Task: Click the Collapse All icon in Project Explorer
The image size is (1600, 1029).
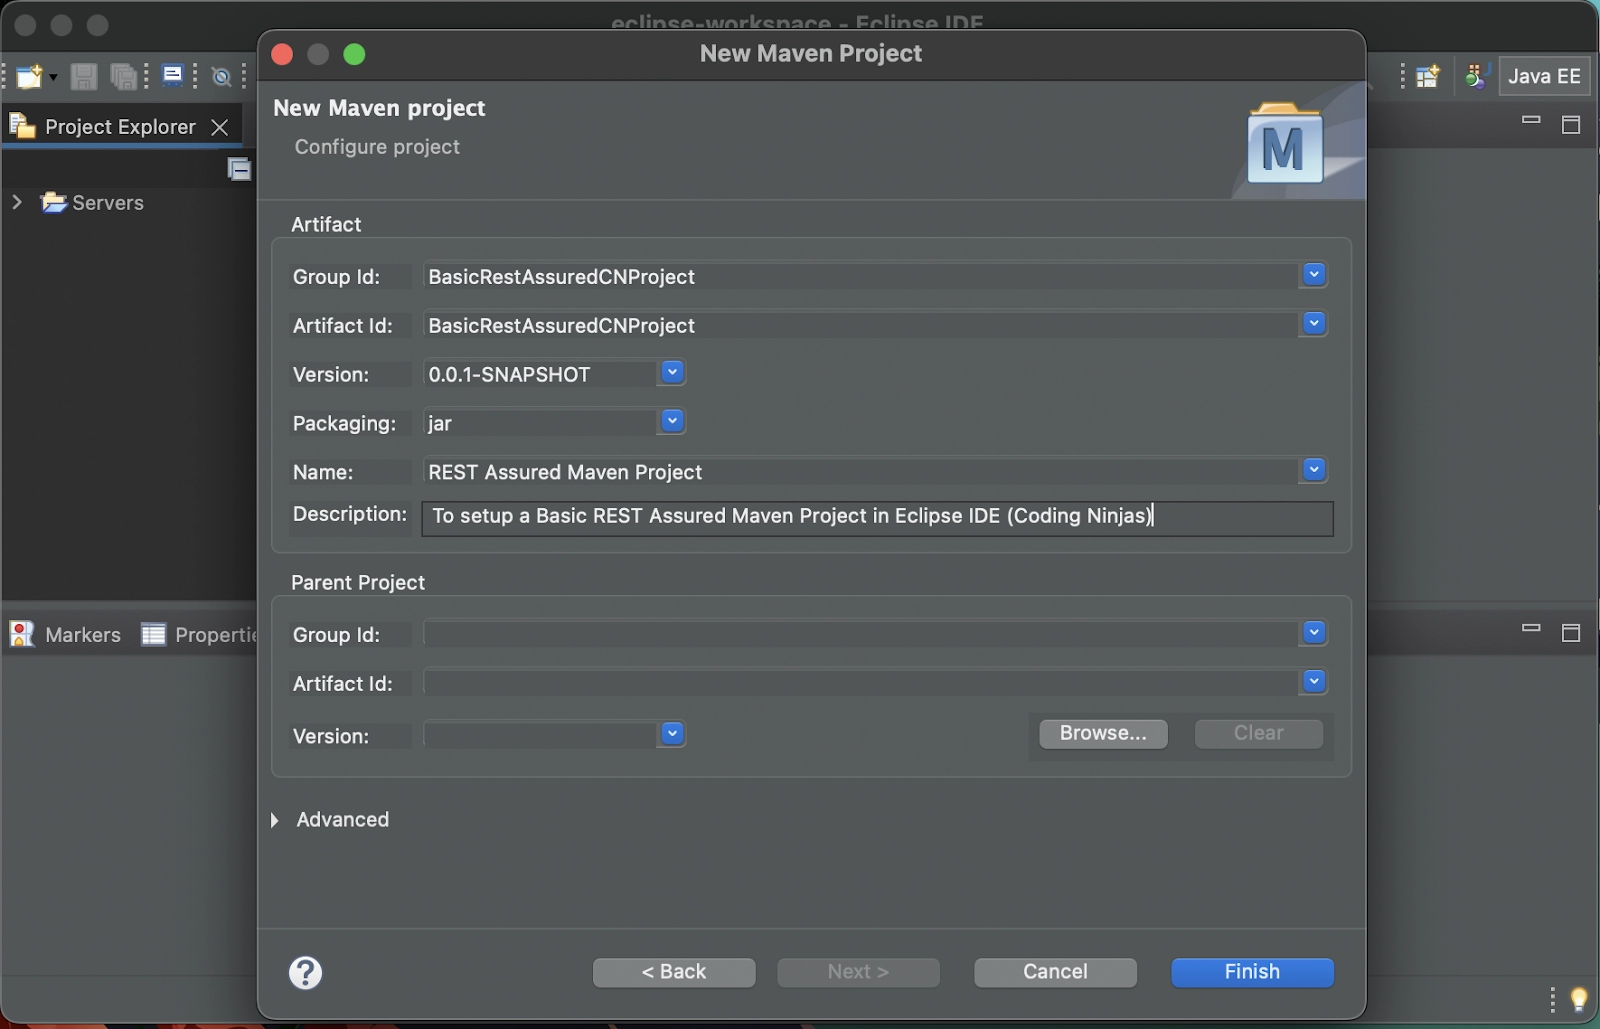Action: coord(239,169)
